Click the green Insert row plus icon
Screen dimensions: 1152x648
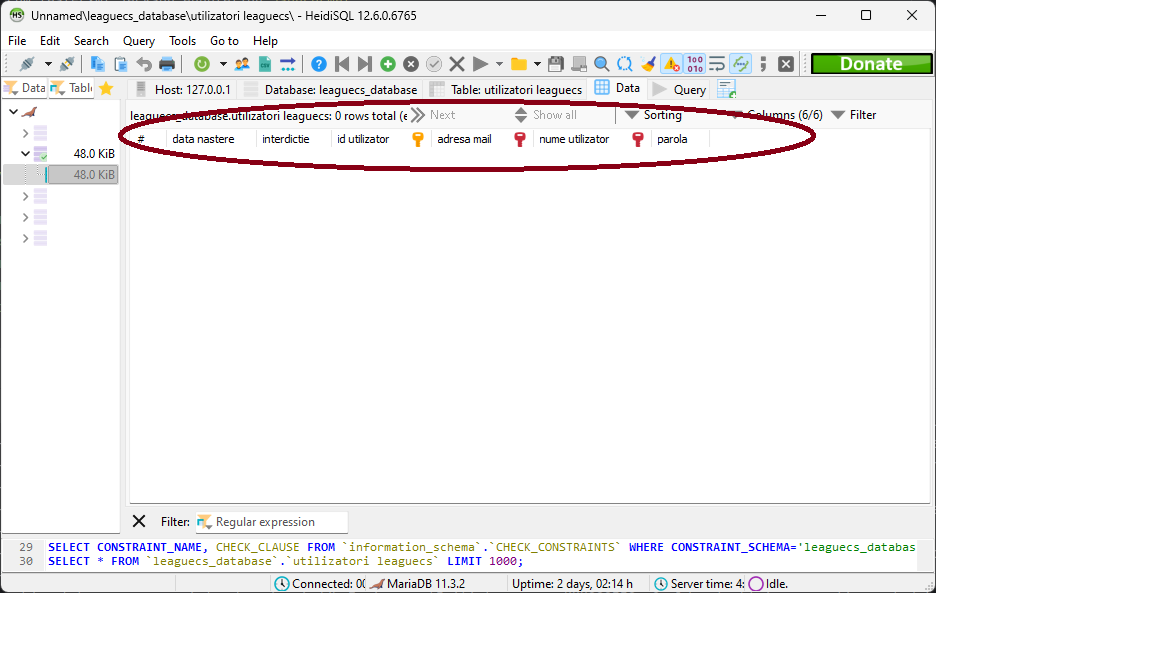click(388, 64)
